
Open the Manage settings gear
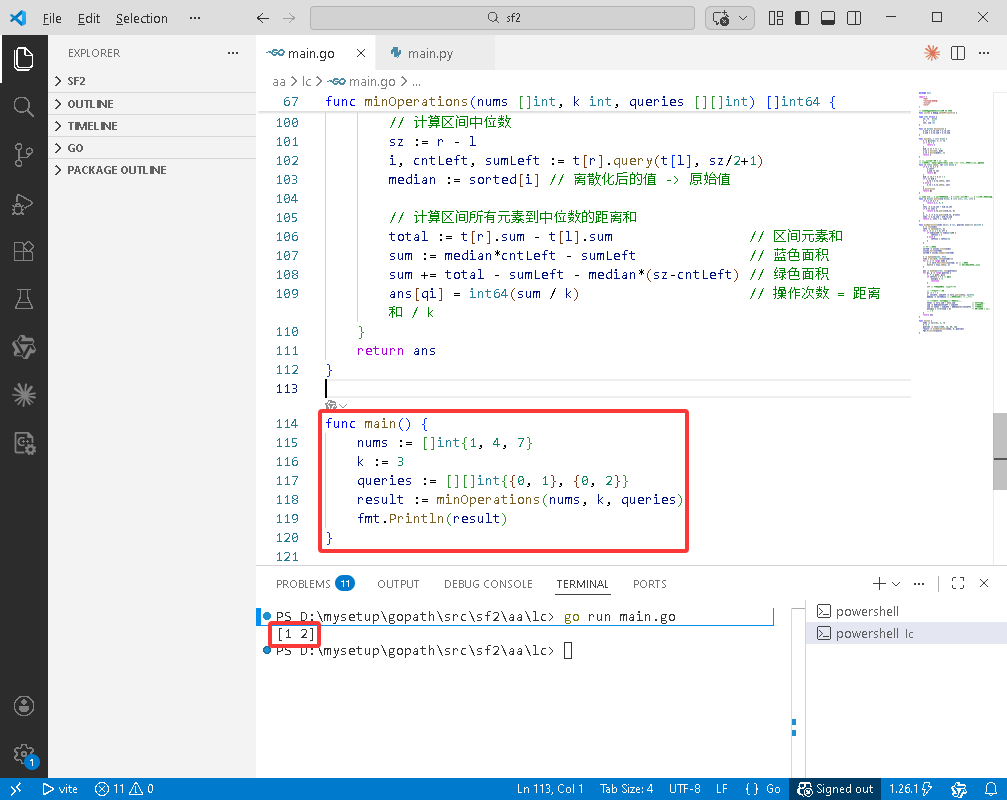(x=24, y=754)
